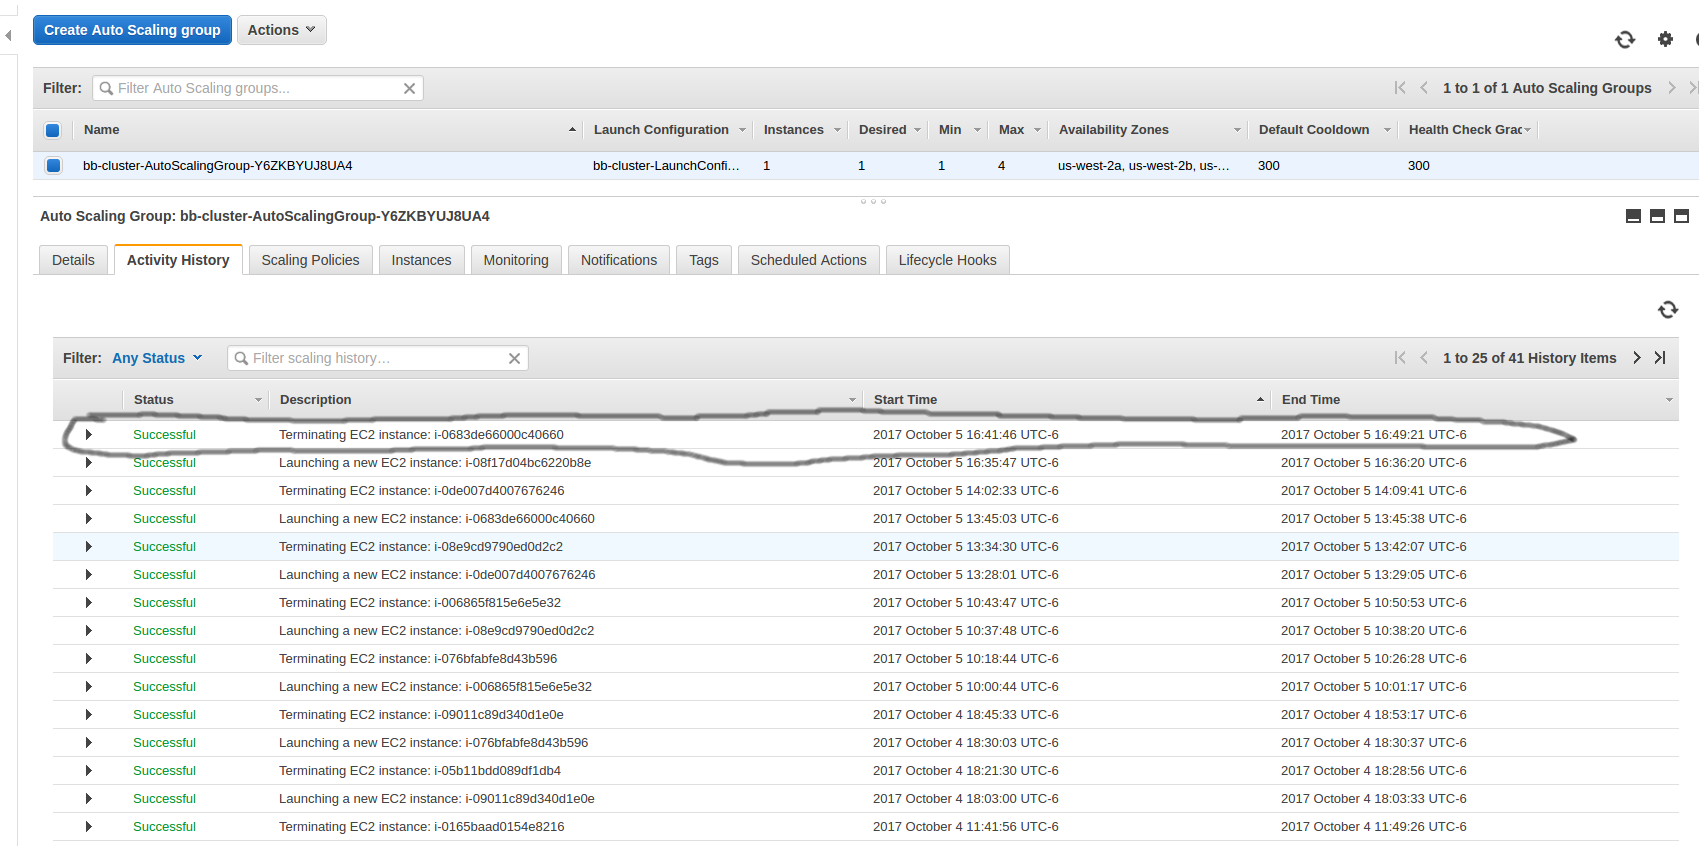Open the settings gear icon
This screenshot has height=854, width=1699.
[1665, 39]
